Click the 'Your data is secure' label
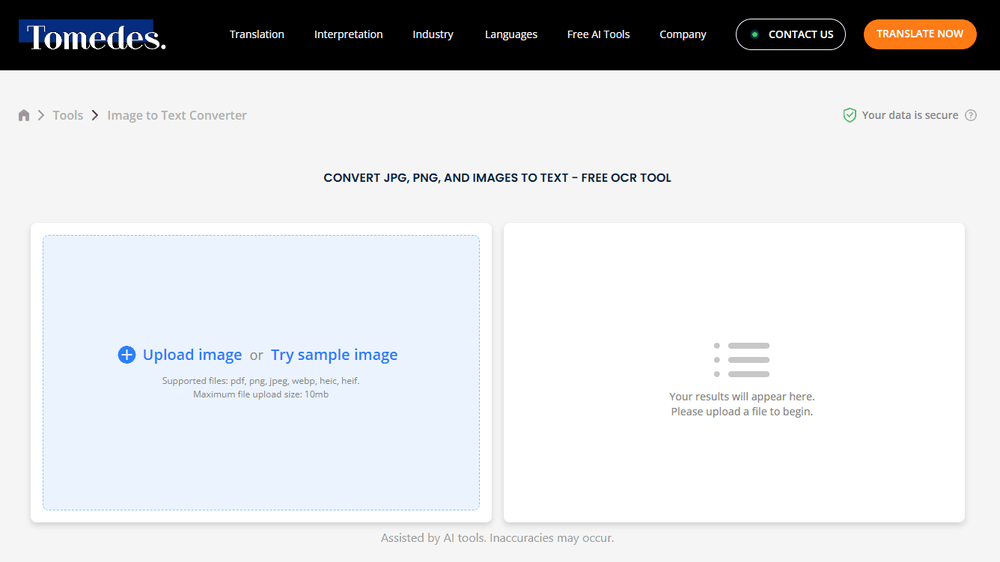The image size is (1000, 562). [910, 115]
